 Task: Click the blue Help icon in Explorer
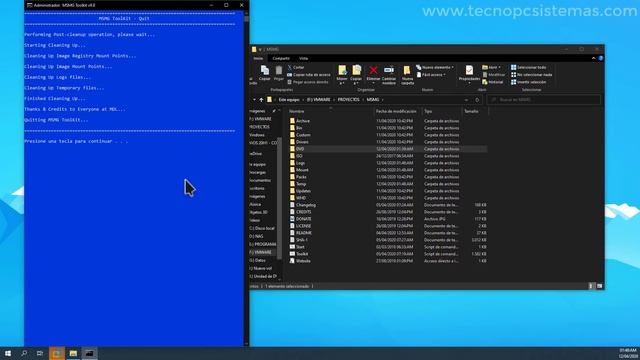pyautogui.click(x=601, y=58)
